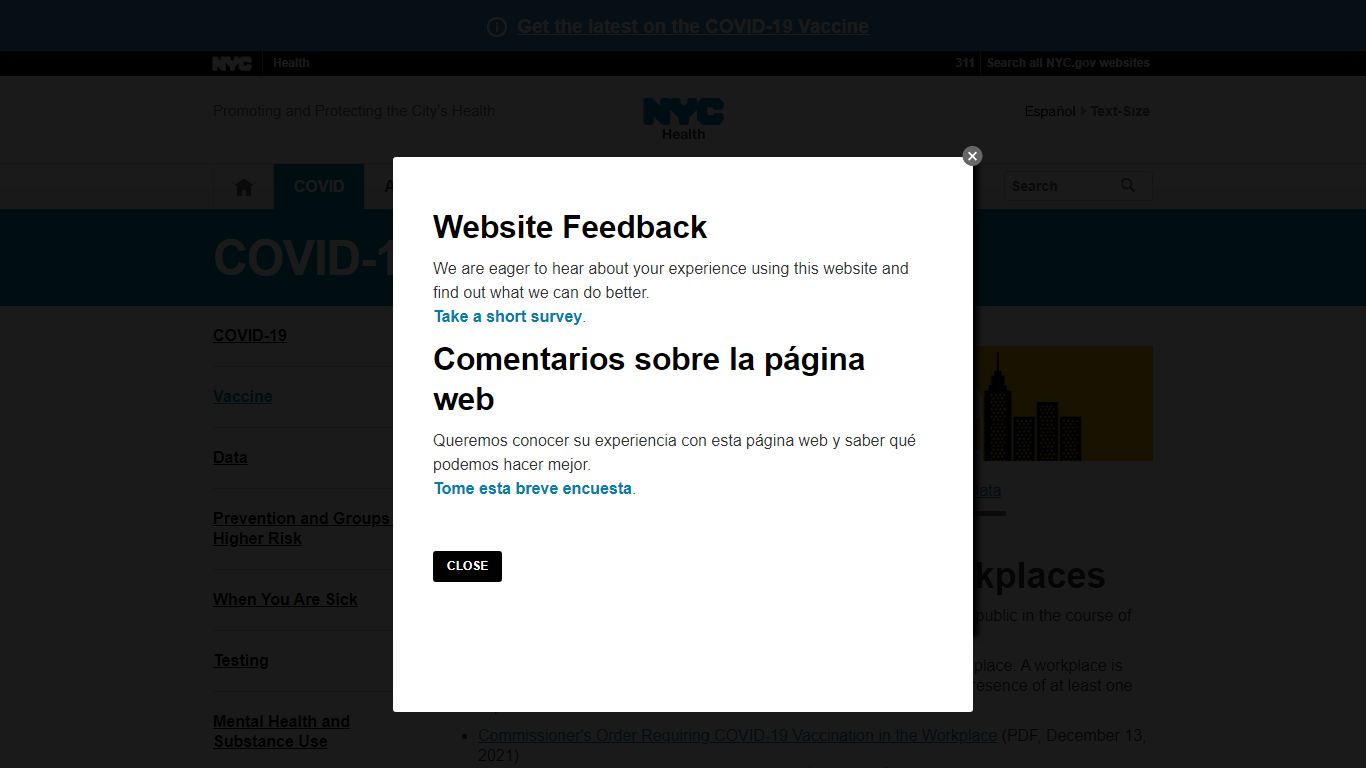Image resolution: width=1366 pixels, height=768 pixels.
Task: Click the city skyline banner image
Action: point(1063,403)
